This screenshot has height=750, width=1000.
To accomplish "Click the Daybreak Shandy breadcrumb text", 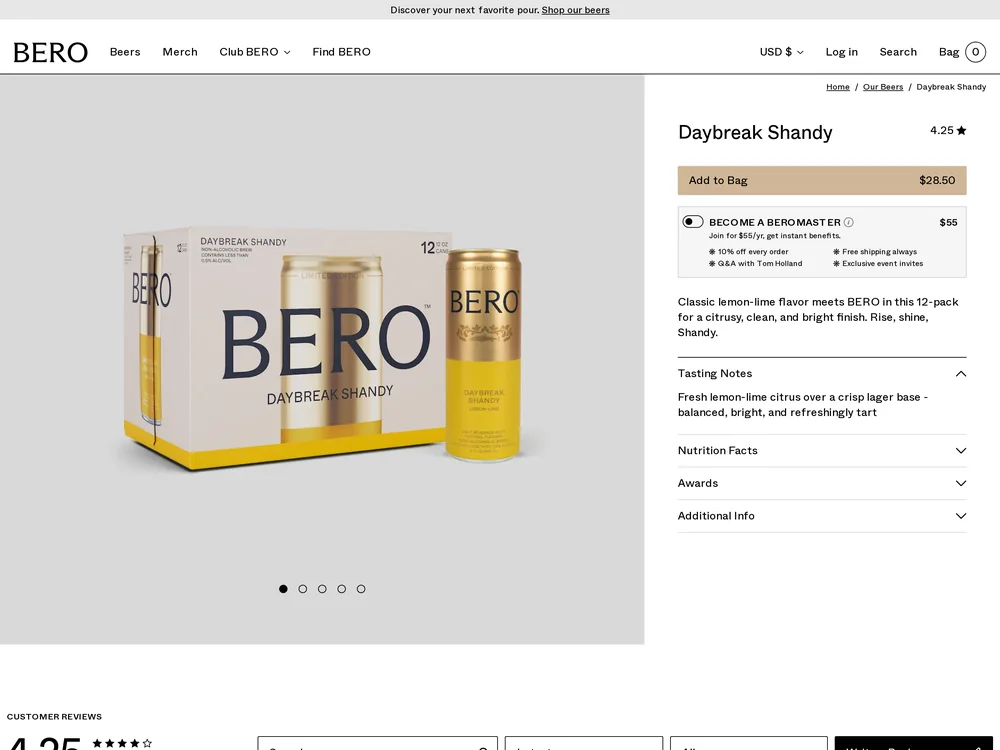I will pyautogui.click(x=951, y=87).
